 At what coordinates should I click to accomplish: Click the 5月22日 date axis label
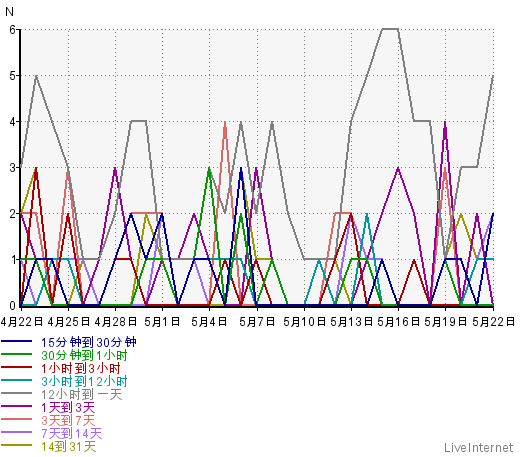[x=494, y=322]
